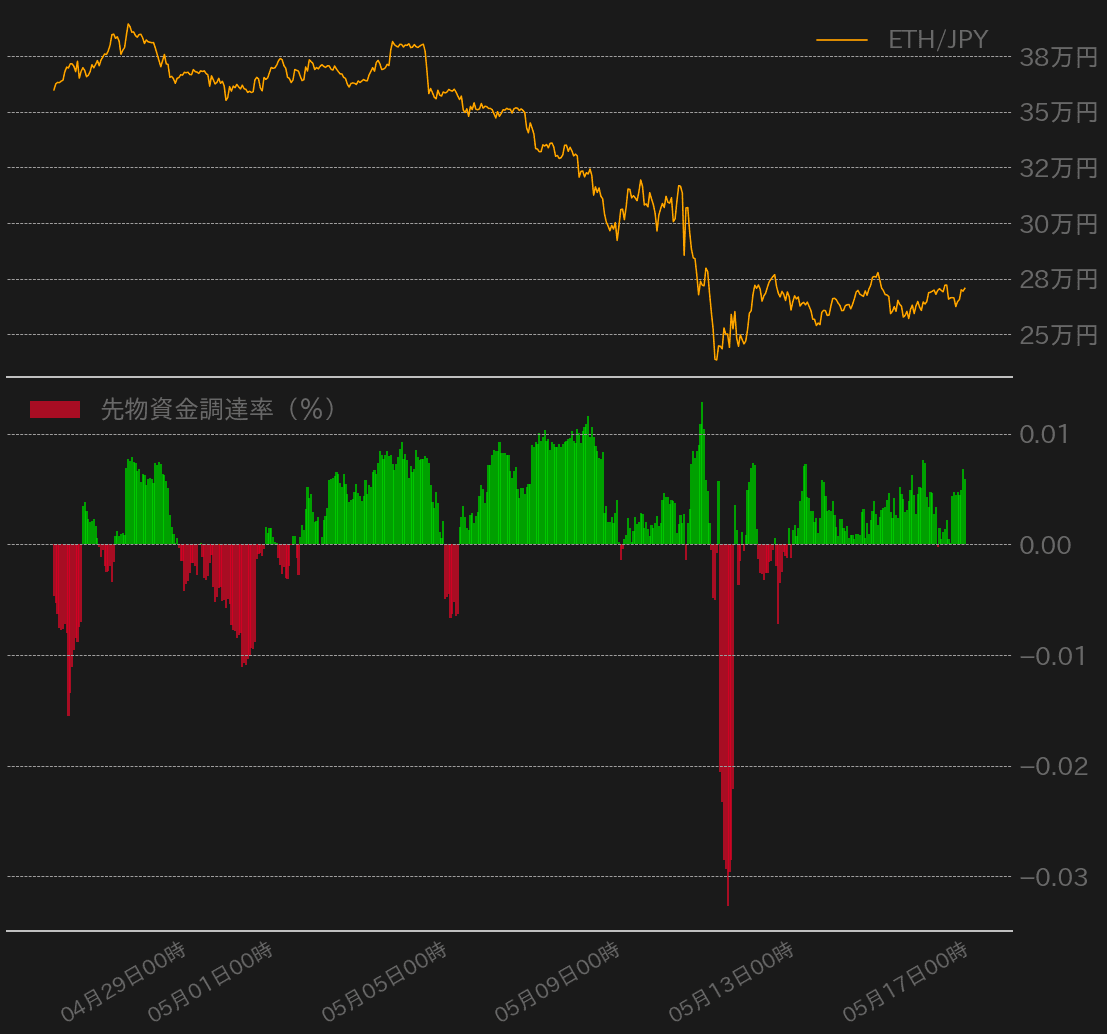
Task: Select the 35万円 price axis label
Action: click(x=1058, y=112)
